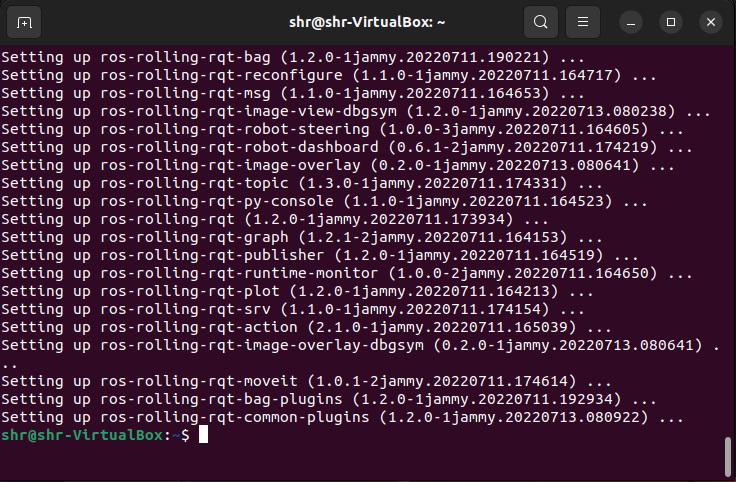Click the ros-rolling-rqt-robot-dashboard line
This screenshot has height=482, width=736.
(x=347, y=147)
